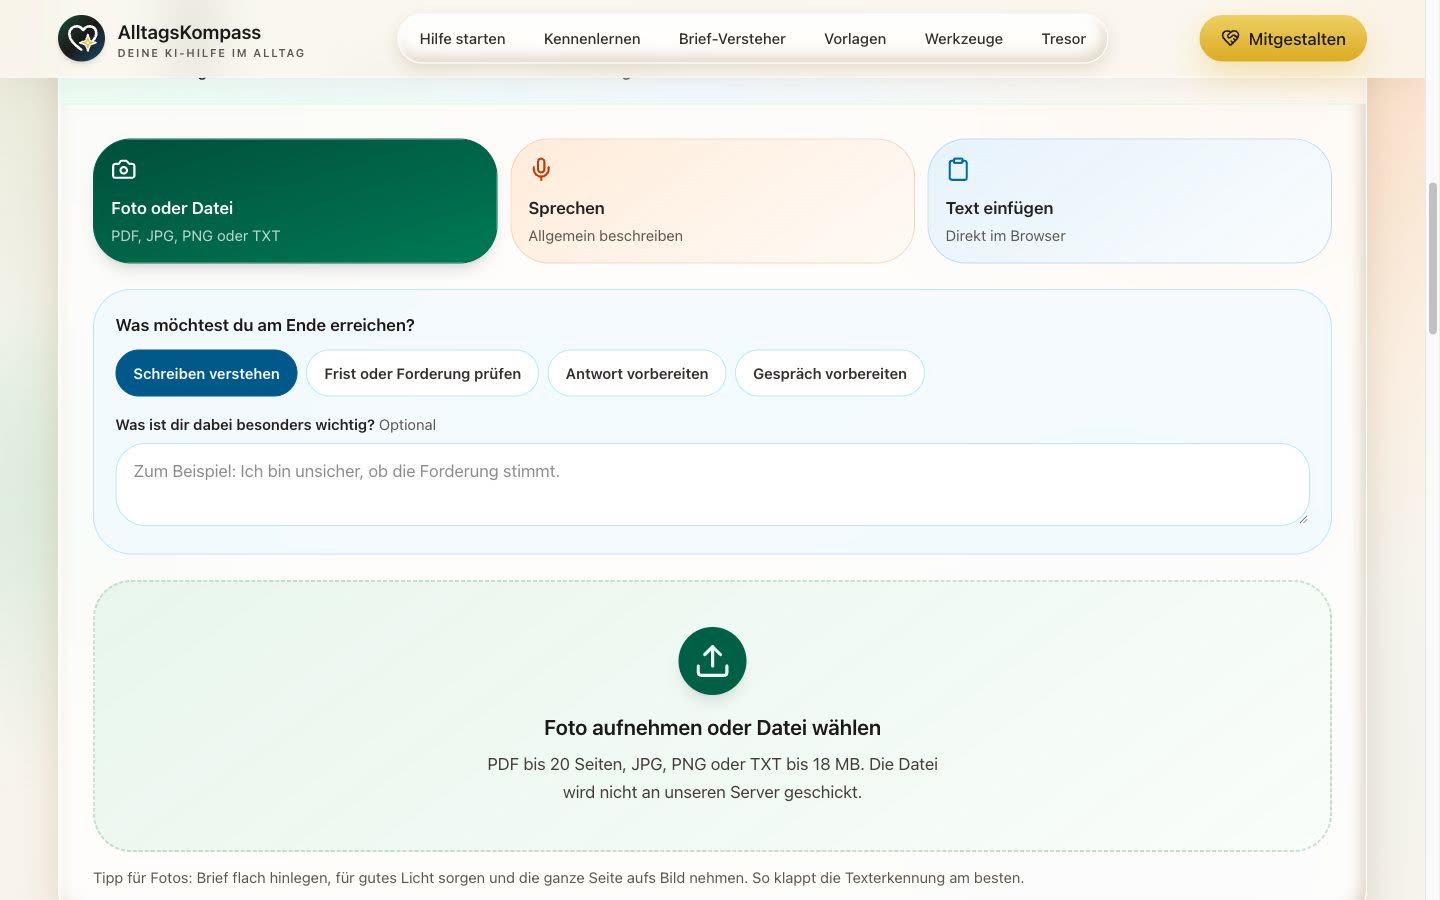Image resolution: width=1440 pixels, height=900 pixels.
Task: Open Werkzeuge in the top menu
Action: [964, 39]
